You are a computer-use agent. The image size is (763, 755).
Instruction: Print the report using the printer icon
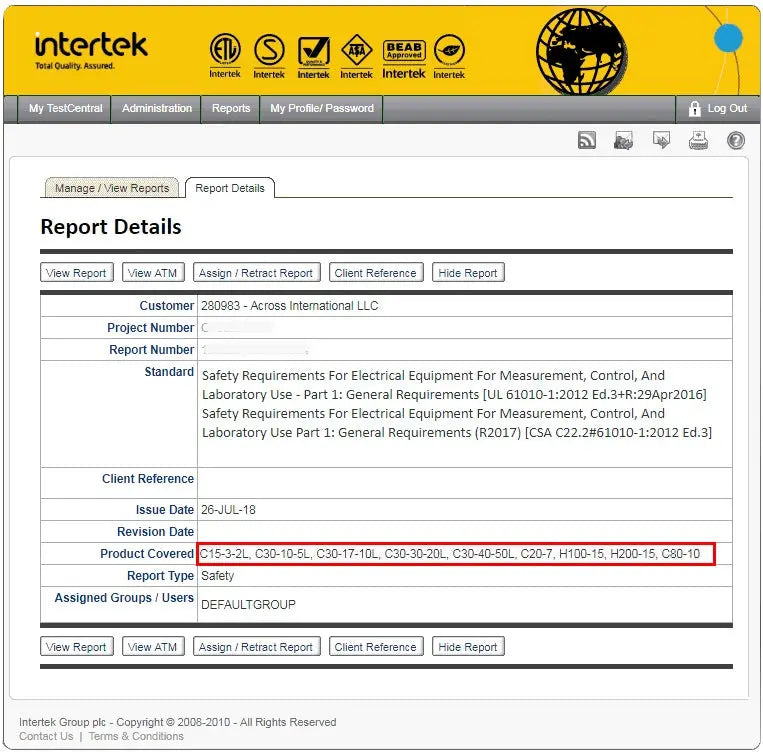pyautogui.click(x=698, y=141)
